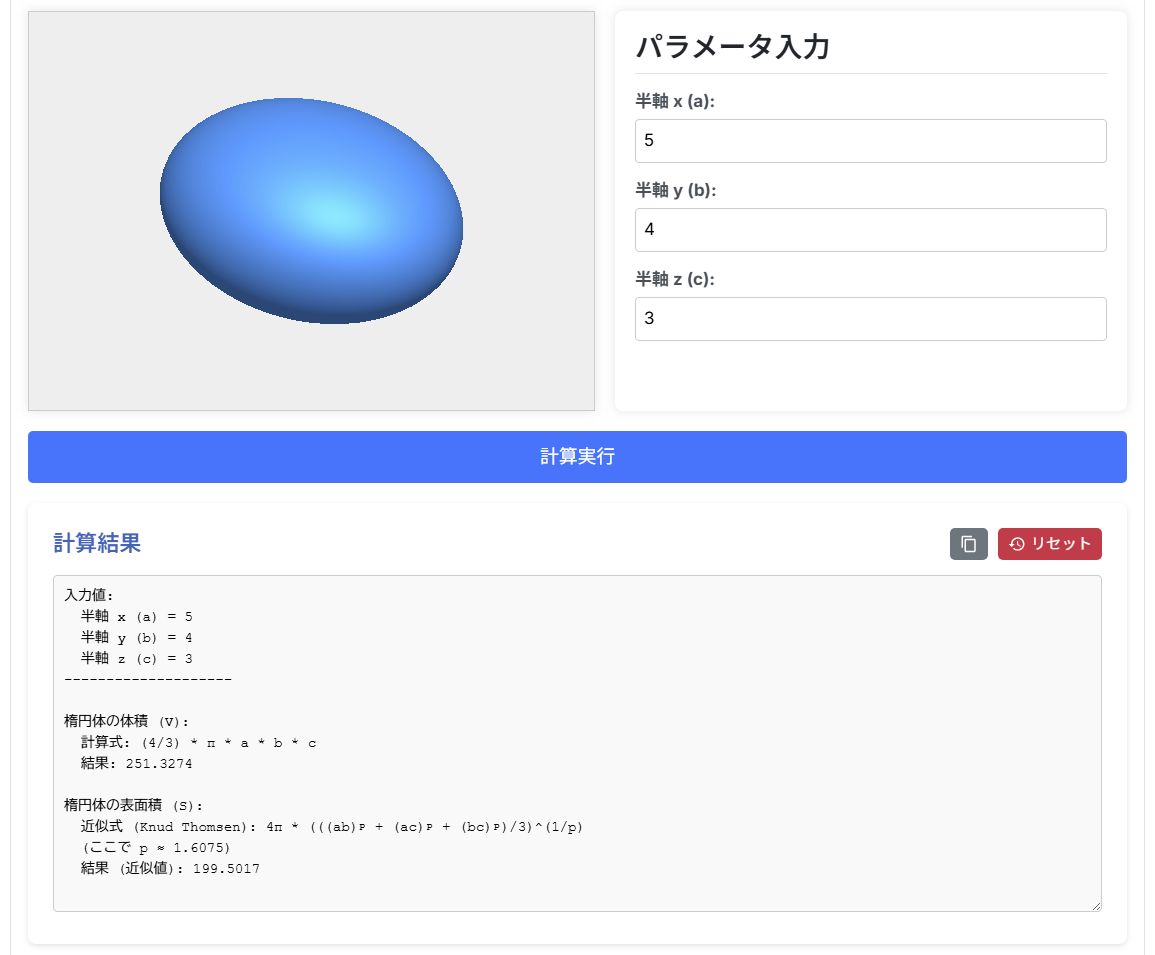Click the blue 計算実行 calculate button
The width and height of the screenshot is (1155, 955).
(x=577, y=457)
